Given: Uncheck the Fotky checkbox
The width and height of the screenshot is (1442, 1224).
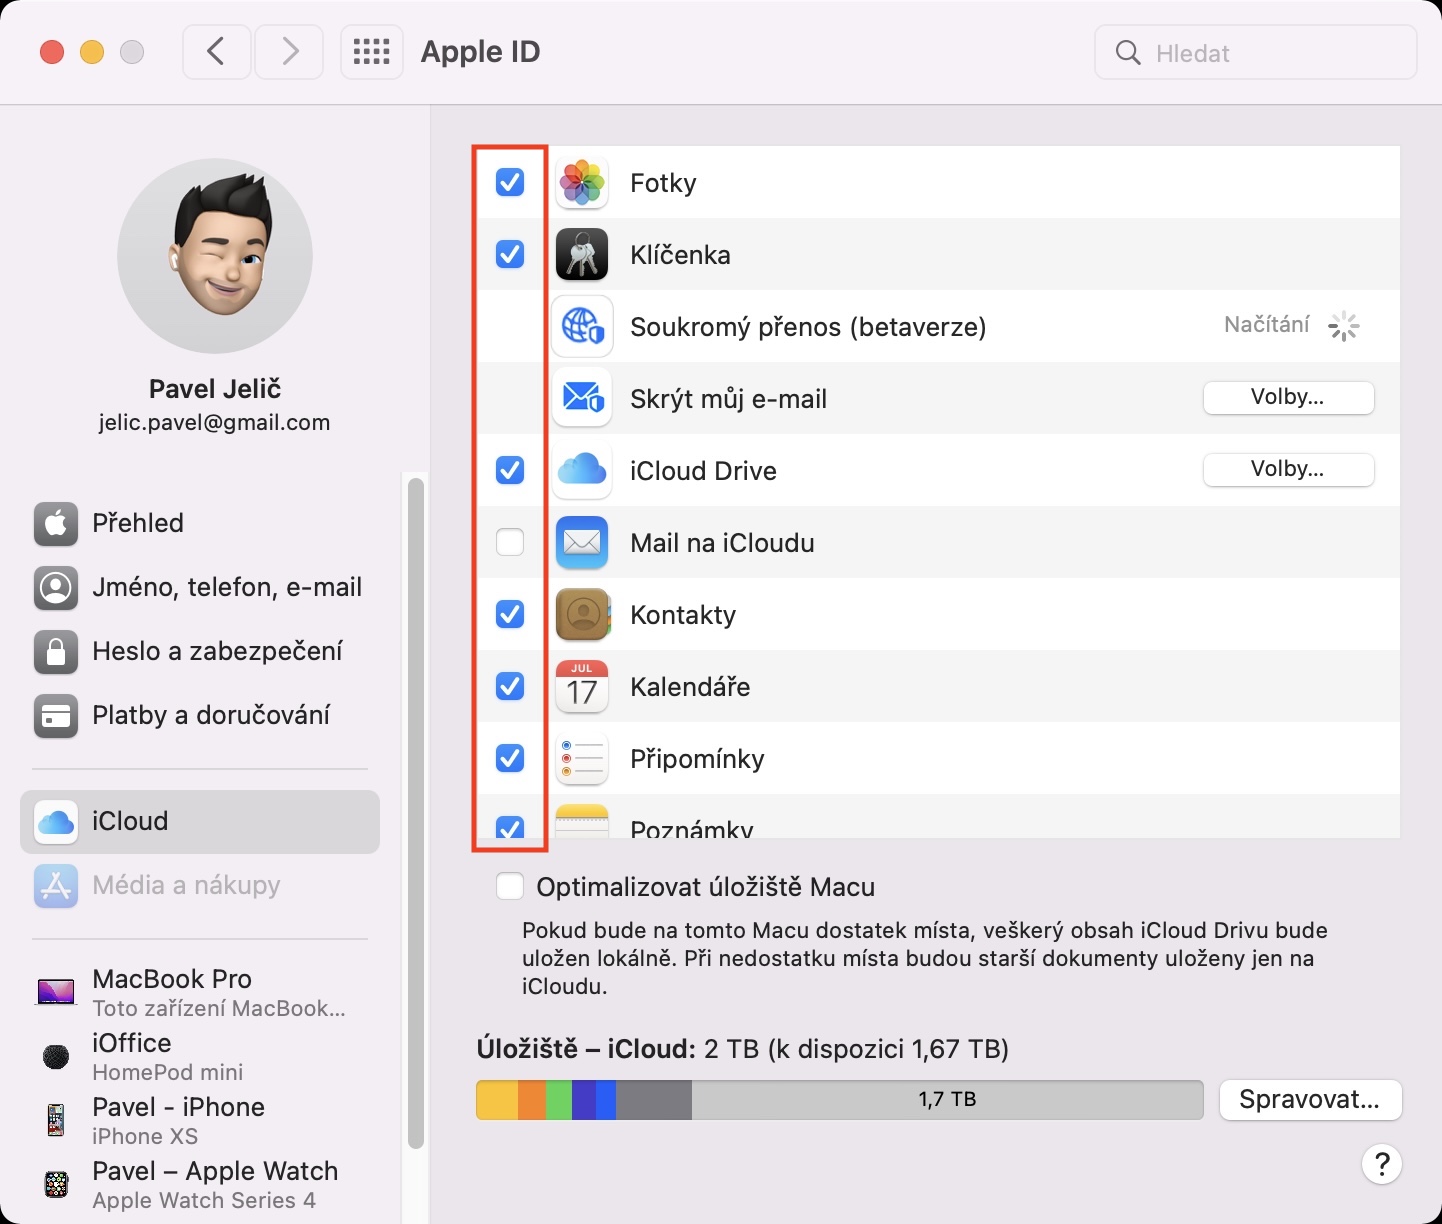Looking at the screenshot, I should tap(510, 183).
